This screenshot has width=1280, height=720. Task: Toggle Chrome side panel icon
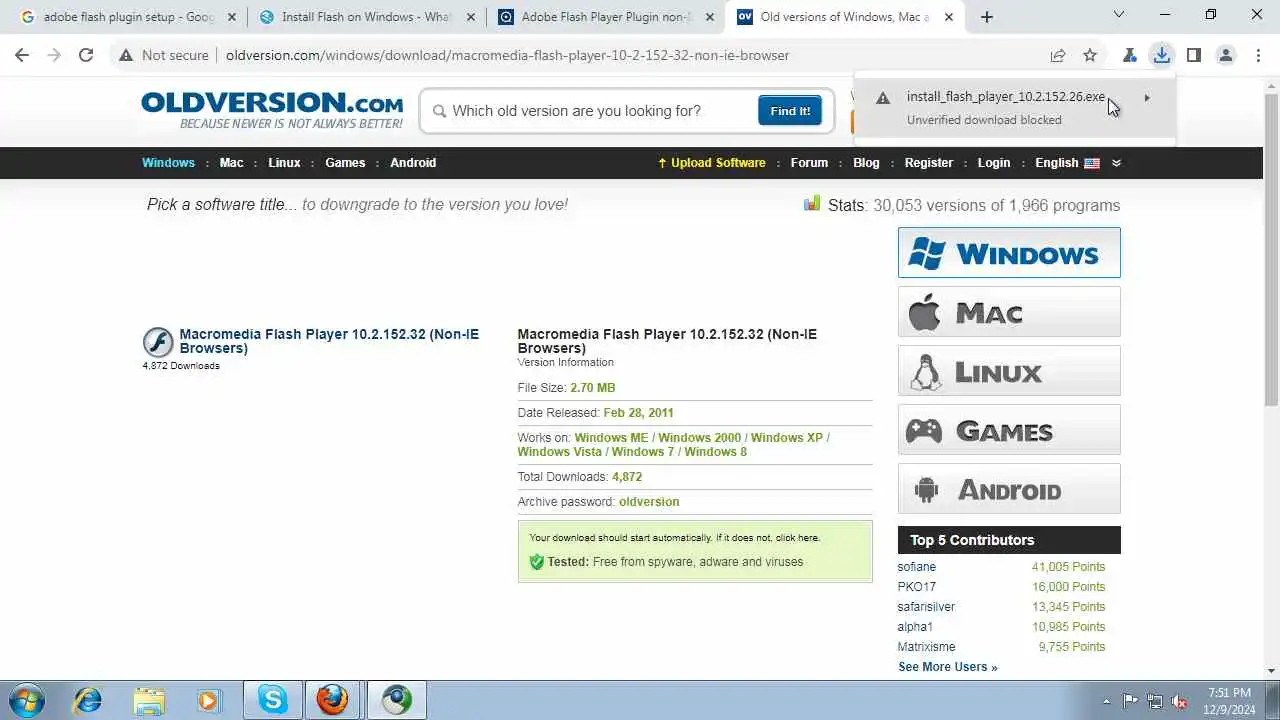[1193, 55]
